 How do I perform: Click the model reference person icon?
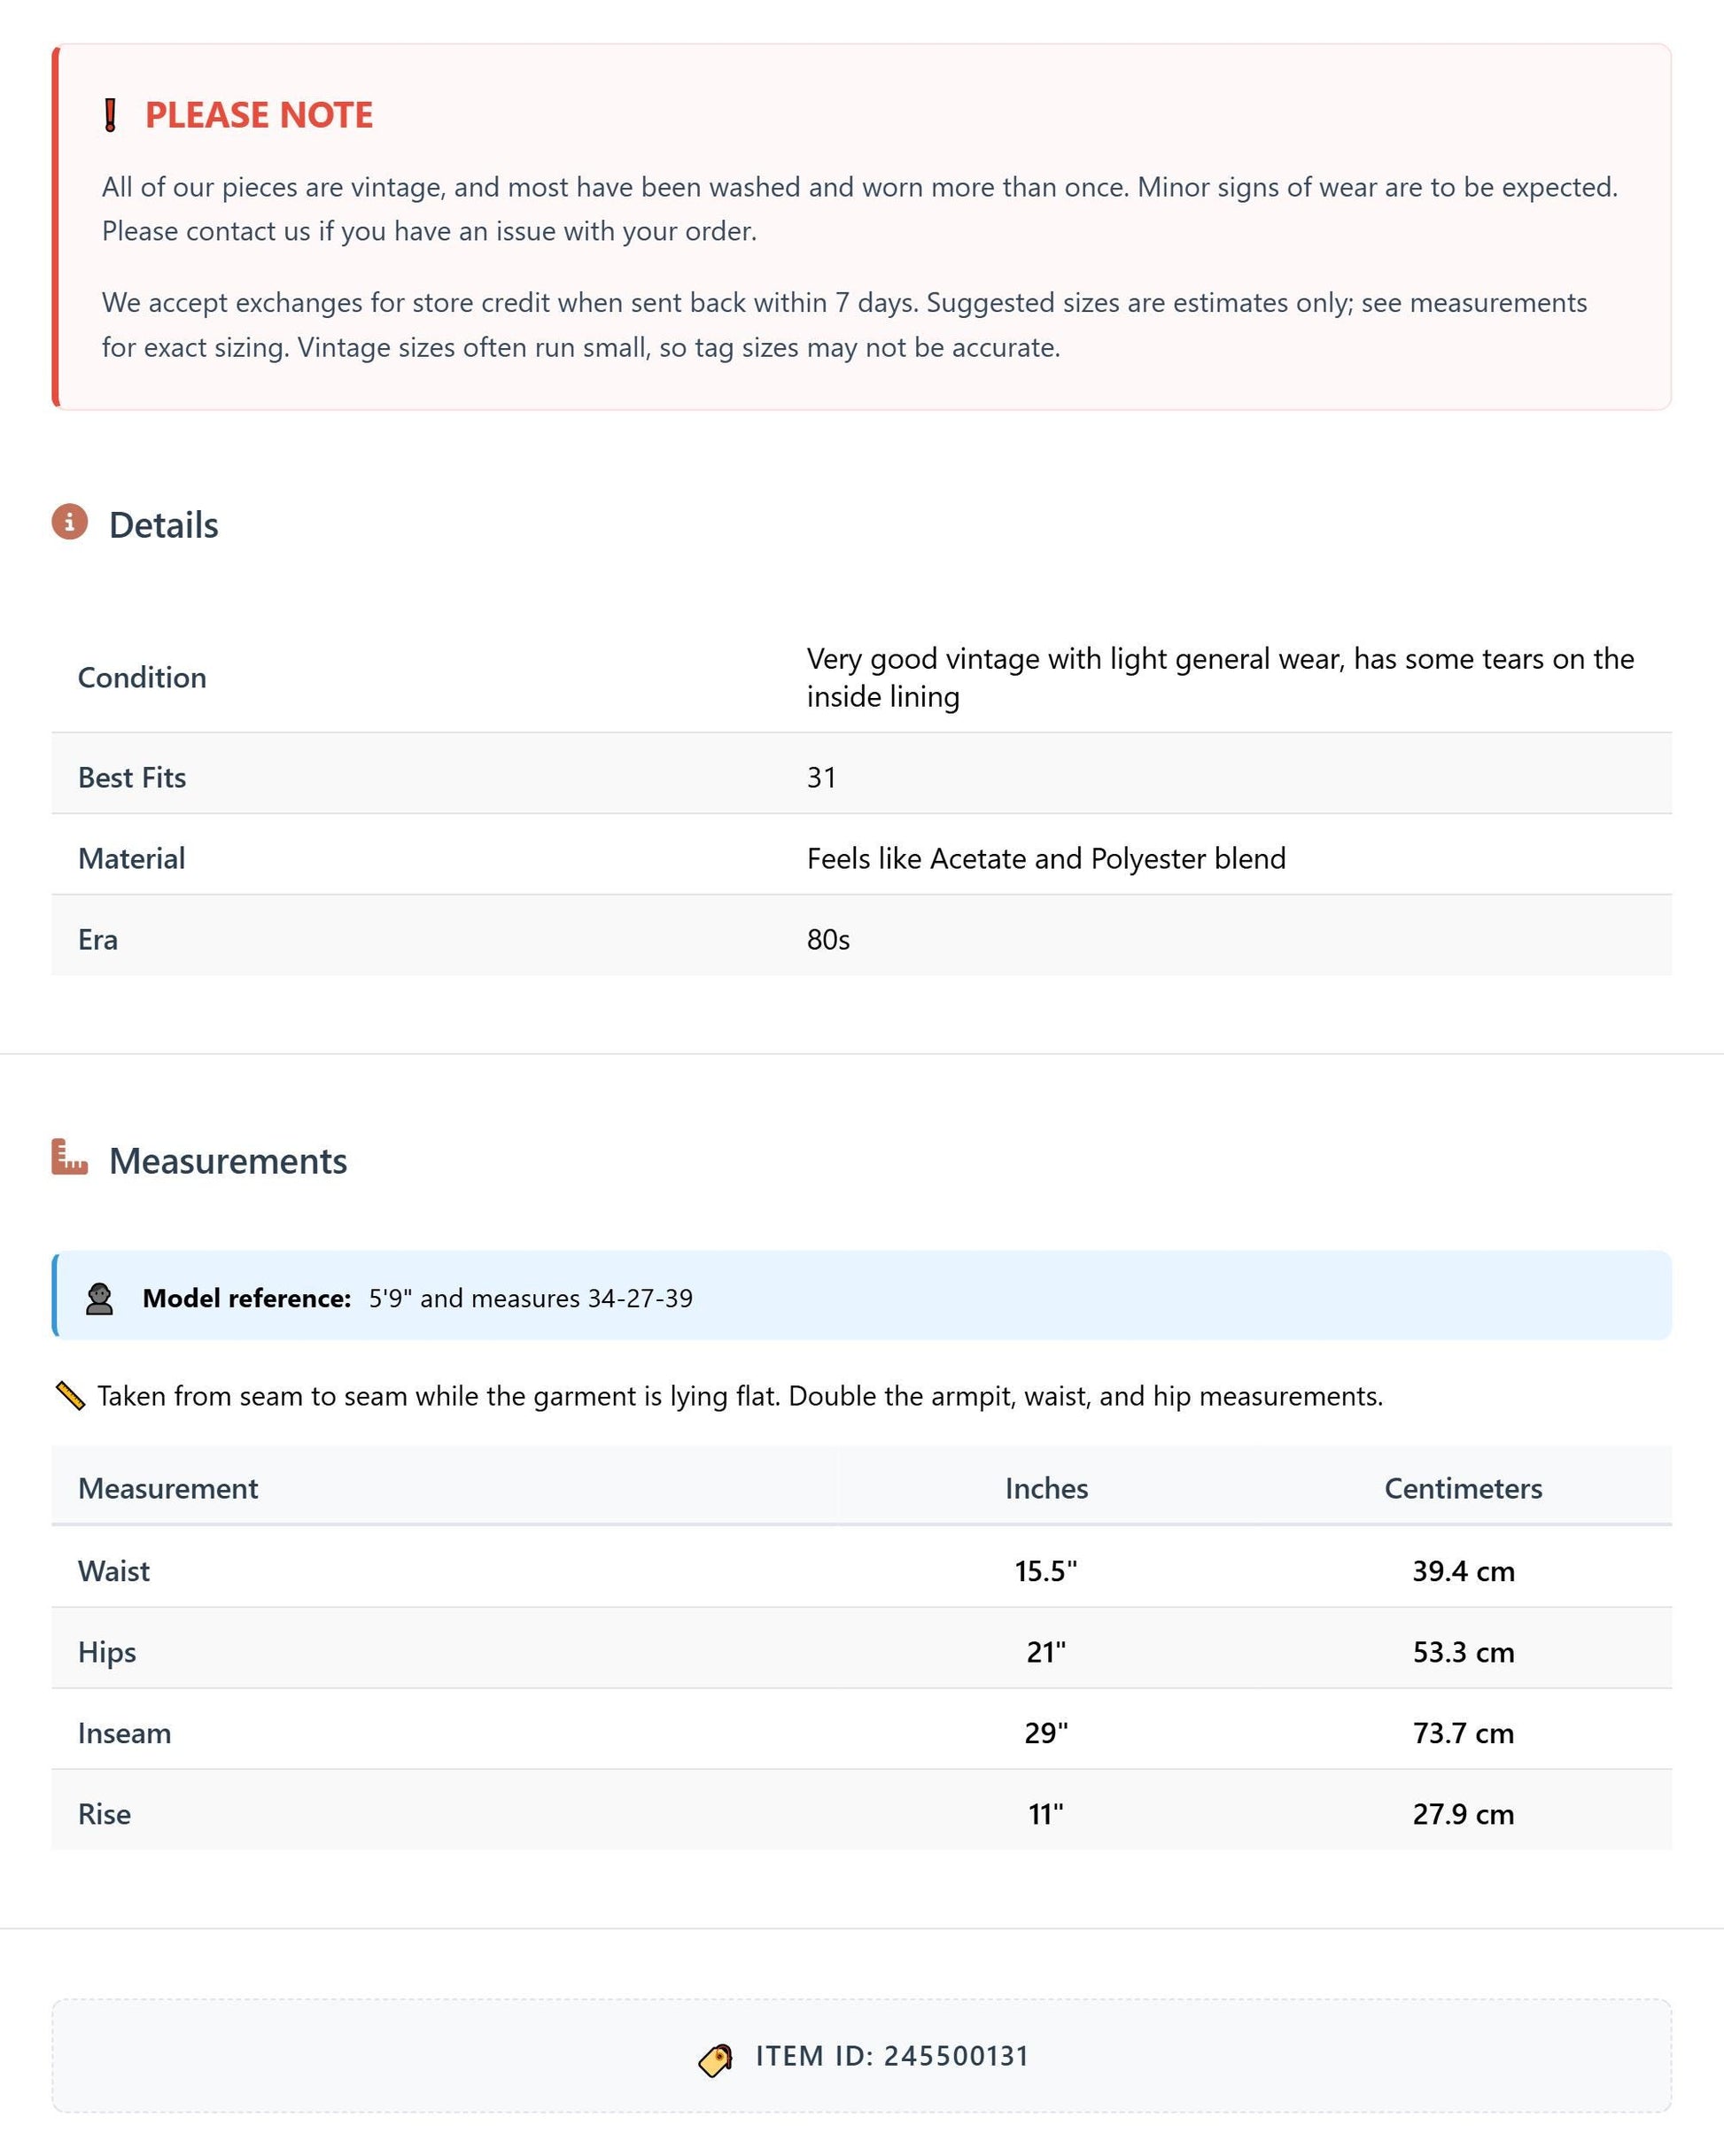99,1298
